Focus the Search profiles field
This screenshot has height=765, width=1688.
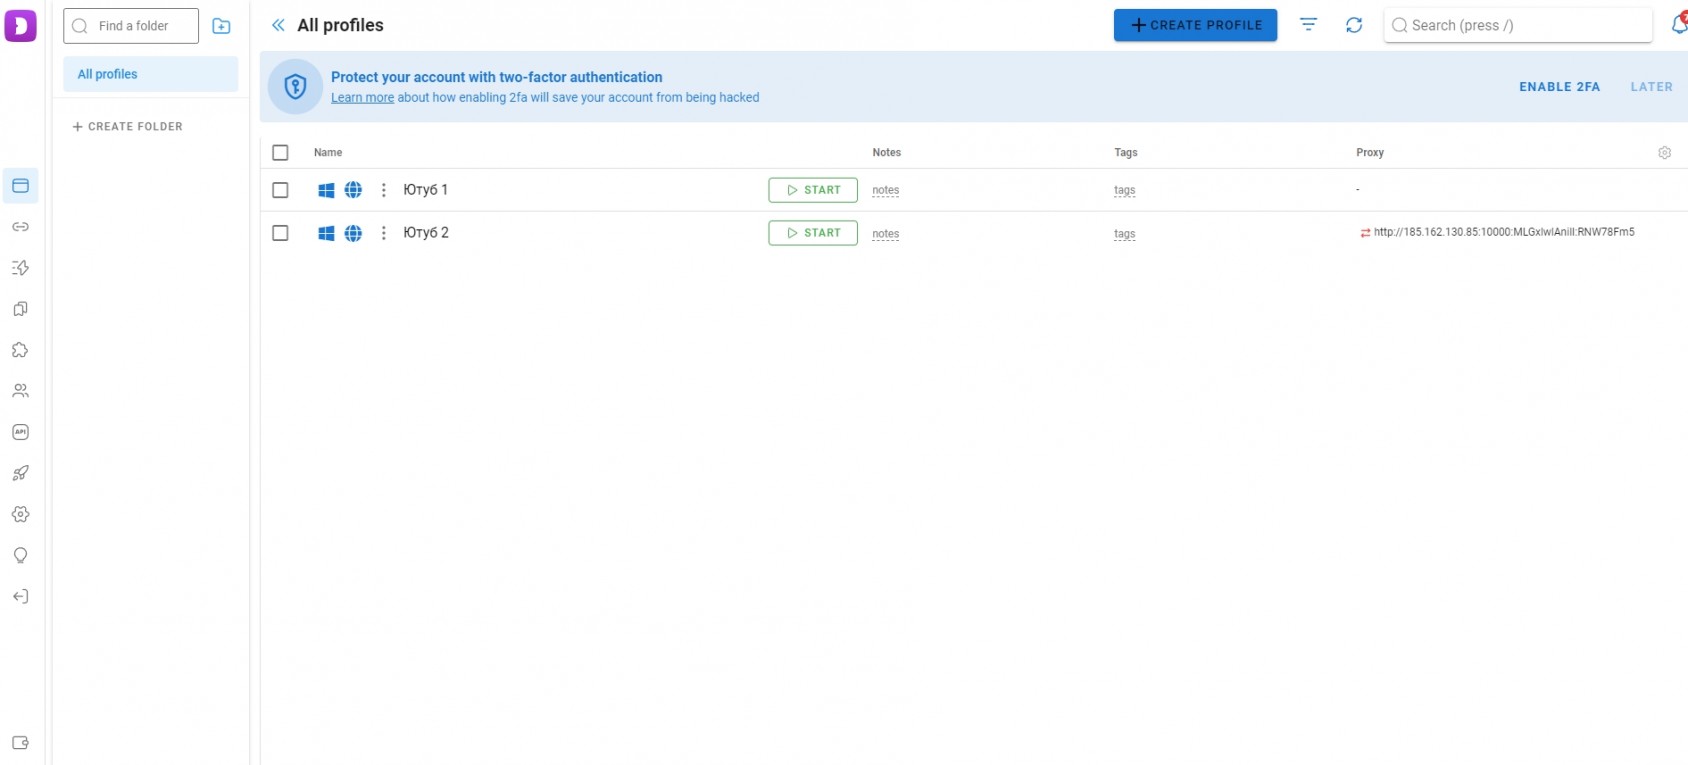[1518, 25]
